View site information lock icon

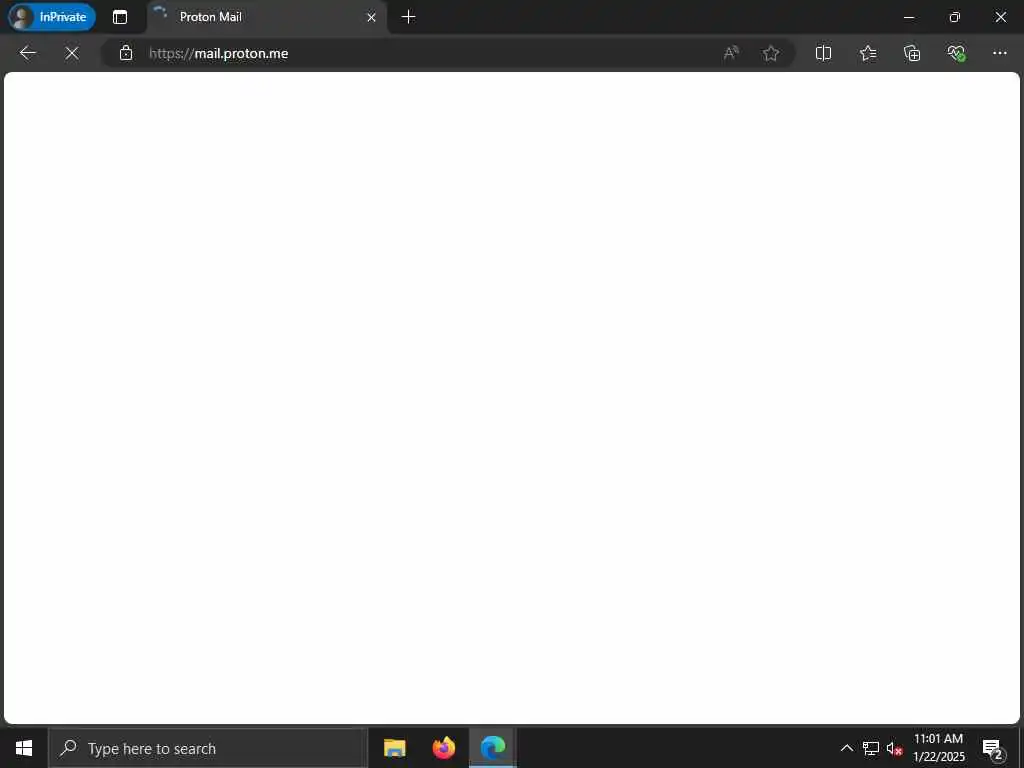coord(126,53)
